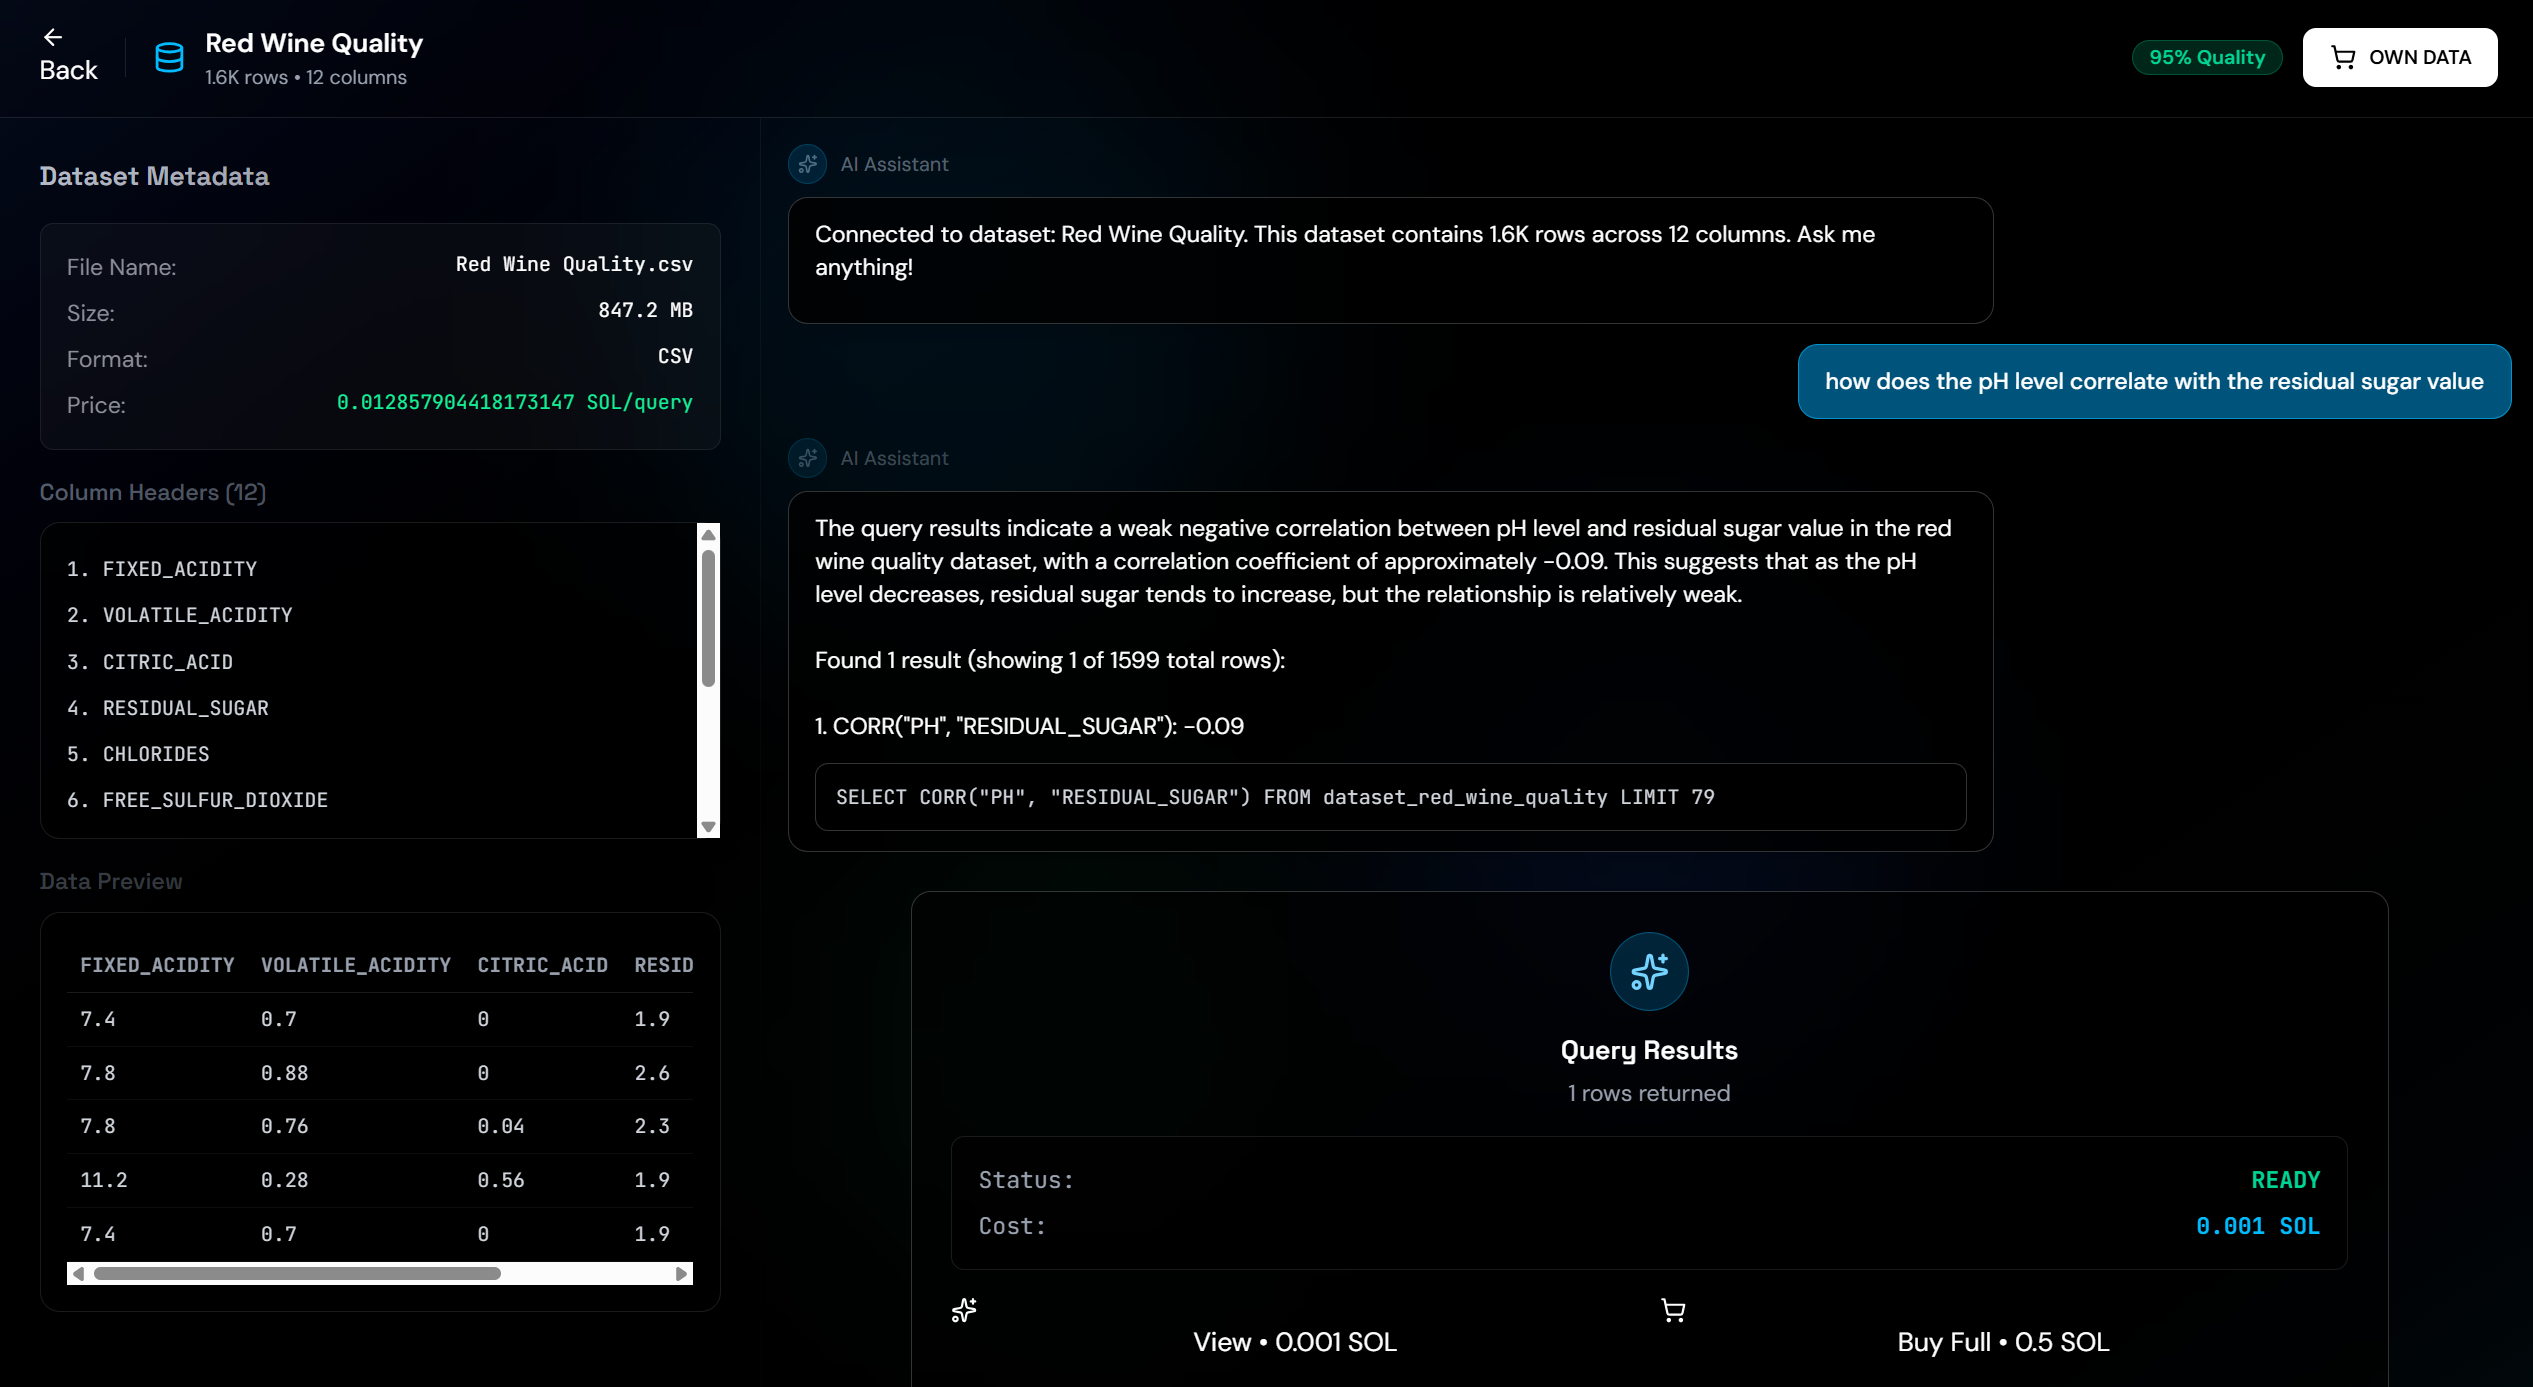The image size is (2533, 1387).
Task: Click the first AI Assistant sparkle avatar
Action: [x=807, y=164]
